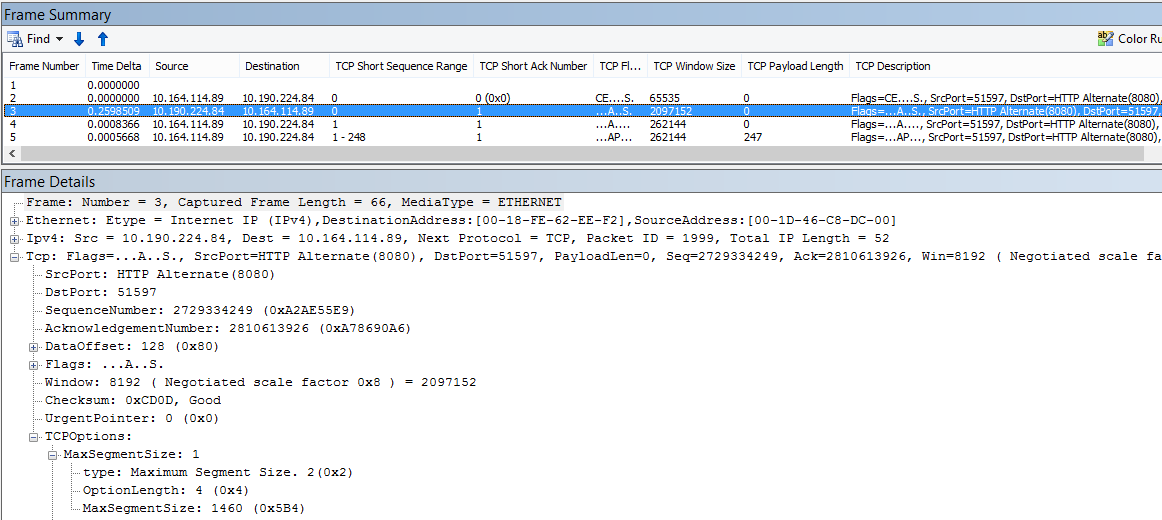Image resolution: width=1162 pixels, height=520 pixels.
Task: Click the Find Previous up arrow
Action: [103, 39]
